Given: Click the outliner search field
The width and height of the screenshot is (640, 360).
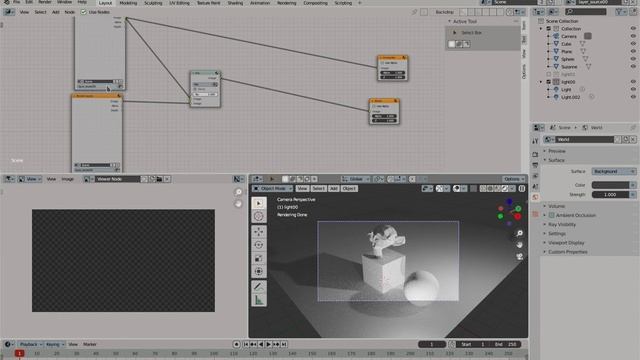Looking at the screenshot, I should pyautogui.click(x=585, y=12).
